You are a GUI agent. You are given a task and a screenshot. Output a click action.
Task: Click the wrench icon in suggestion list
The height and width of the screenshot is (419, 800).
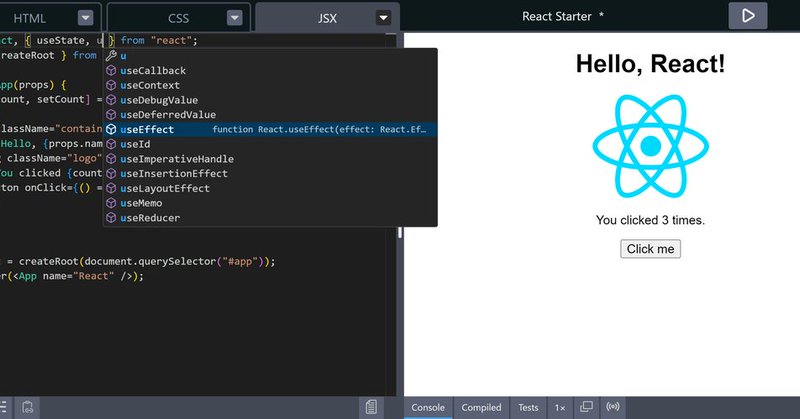[111, 56]
